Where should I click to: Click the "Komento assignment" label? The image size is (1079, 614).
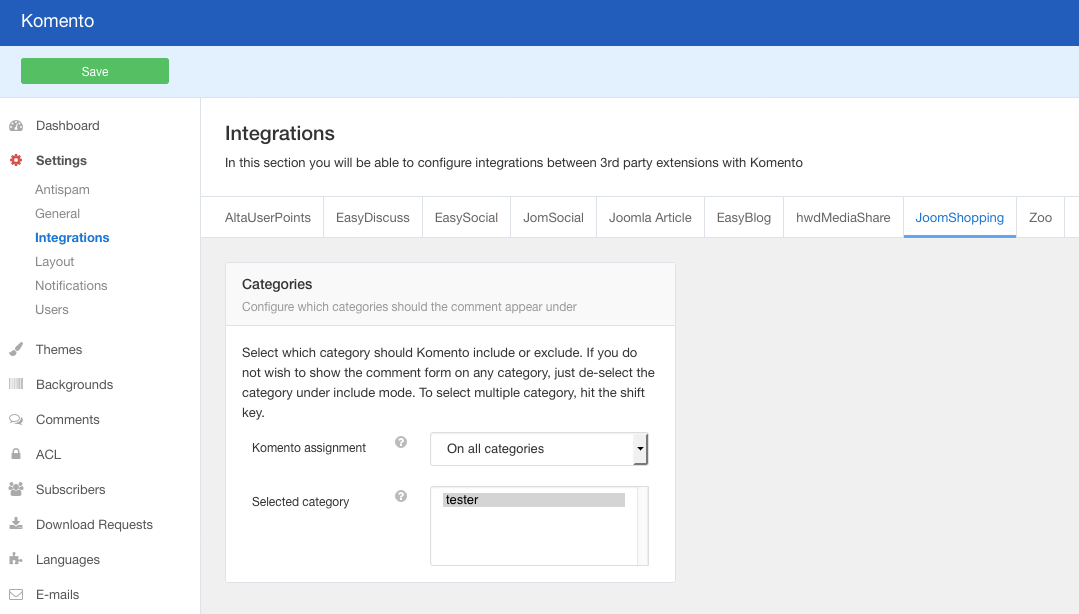pyautogui.click(x=309, y=447)
